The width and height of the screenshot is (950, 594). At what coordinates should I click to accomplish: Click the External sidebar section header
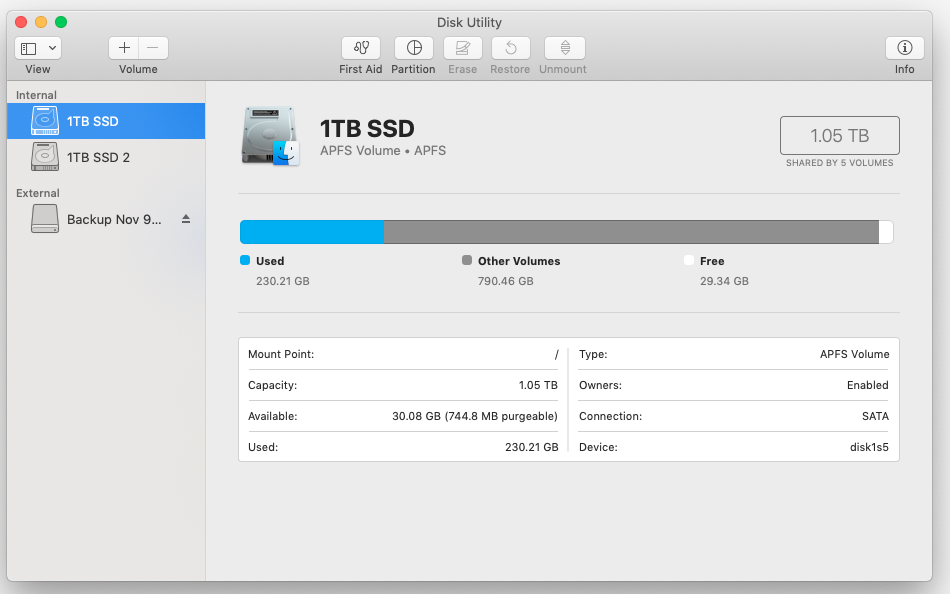click(x=38, y=193)
